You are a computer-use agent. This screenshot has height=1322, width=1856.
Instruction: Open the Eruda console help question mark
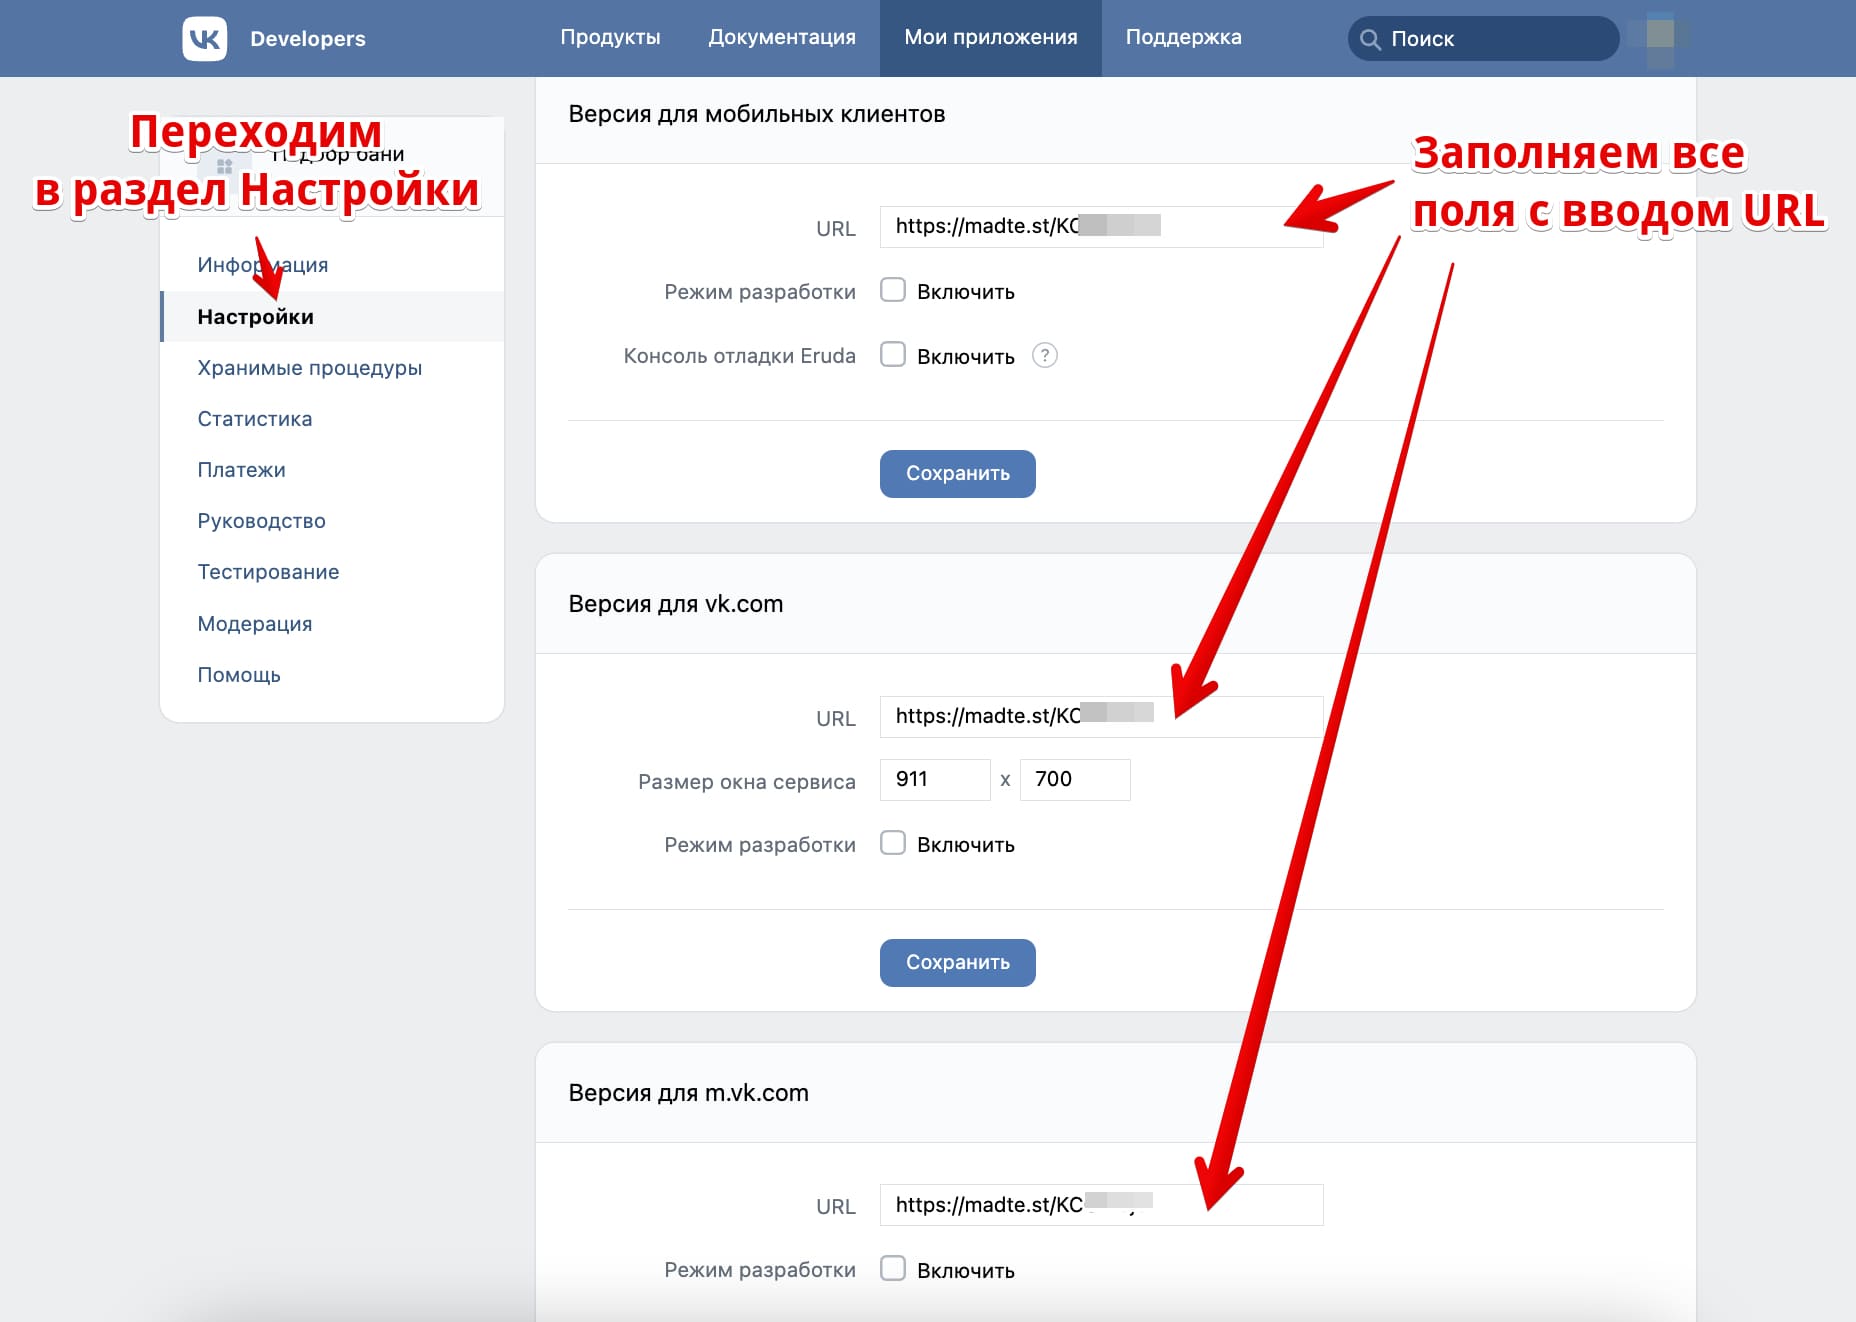pyautogui.click(x=1044, y=355)
